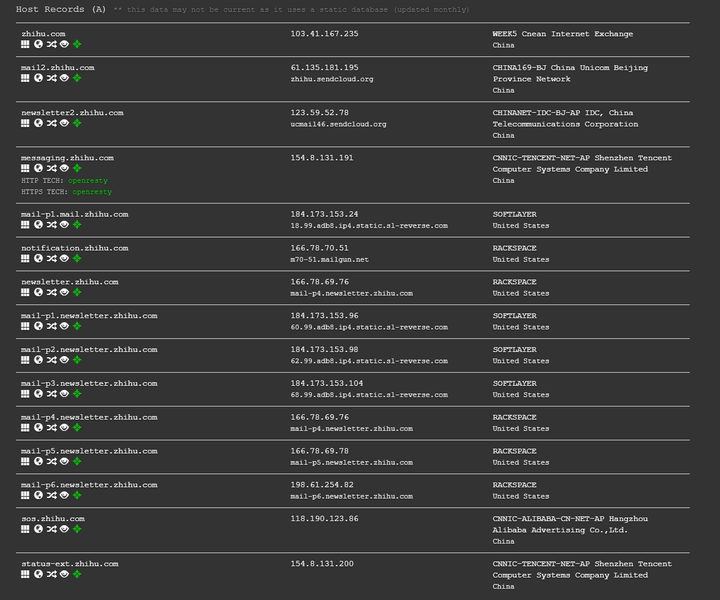Click the shuffle arrows icon under mail2.zhihu.com
Screen dimensions: 720x600
pos(51,78)
